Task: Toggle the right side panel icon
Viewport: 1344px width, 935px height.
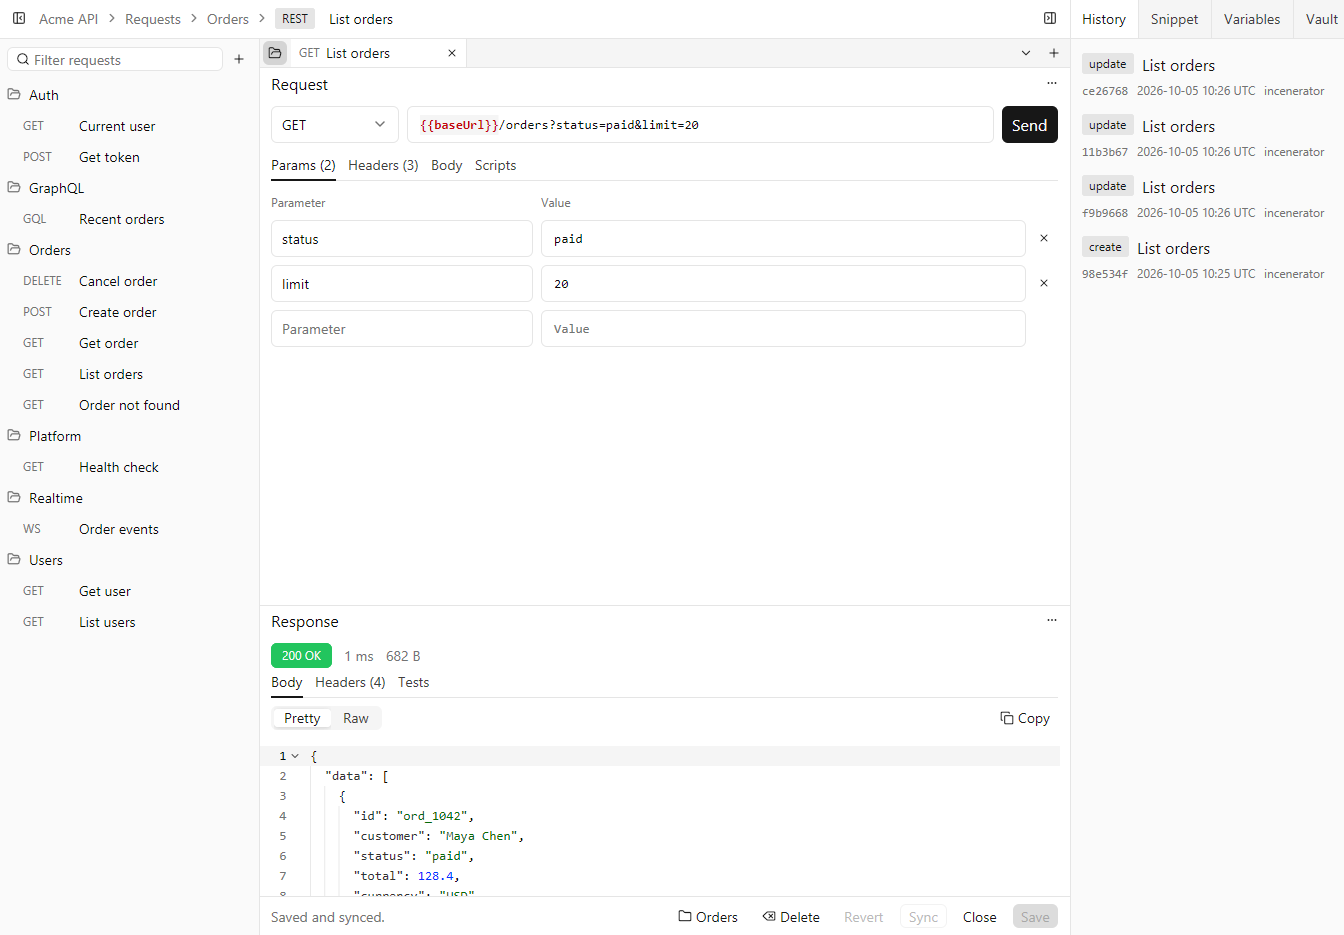Action: tap(1050, 18)
